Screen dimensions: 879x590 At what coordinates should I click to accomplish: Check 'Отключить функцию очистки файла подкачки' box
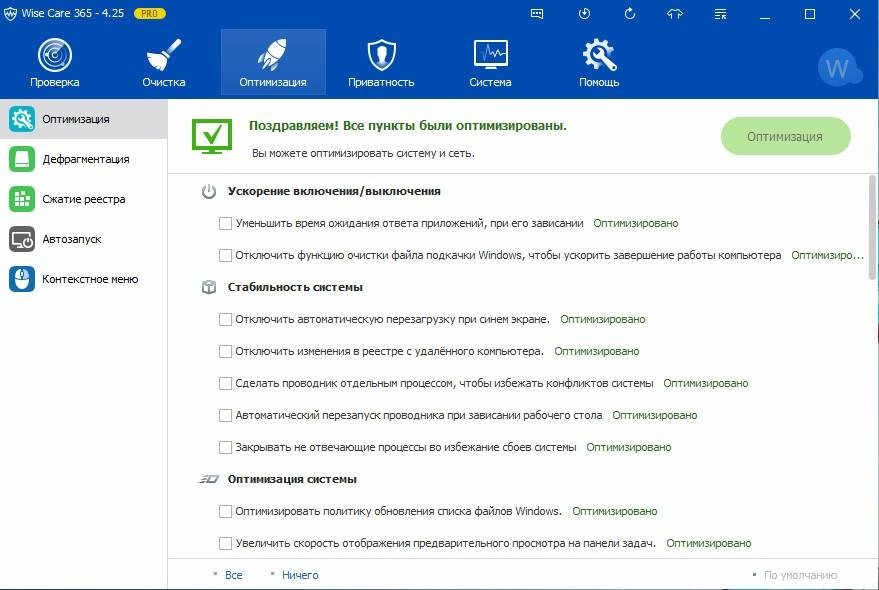coord(225,255)
